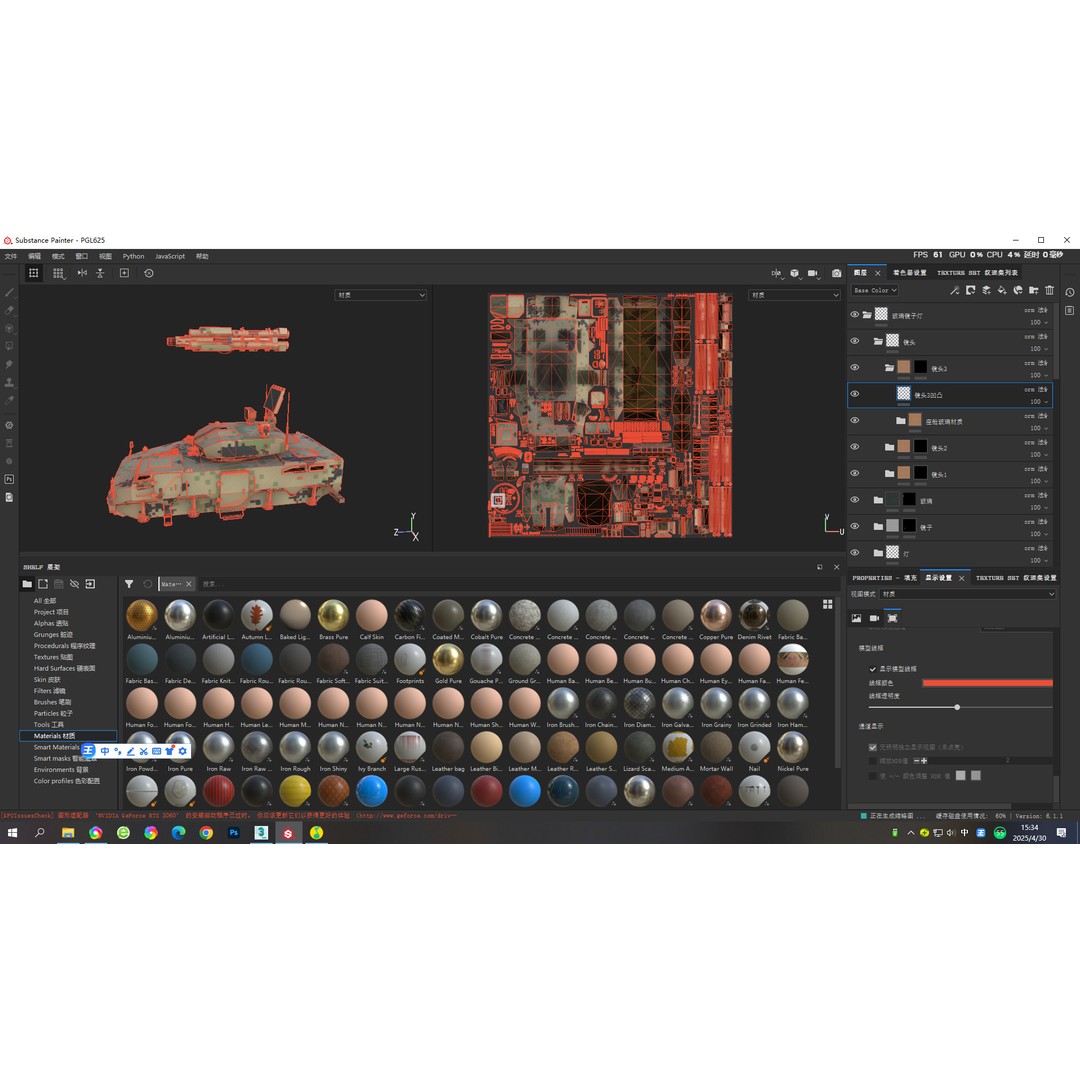Open the 文件 menu
This screenshot has width=1080, height=1080.
pyautogui.click(x=11, y=256)
